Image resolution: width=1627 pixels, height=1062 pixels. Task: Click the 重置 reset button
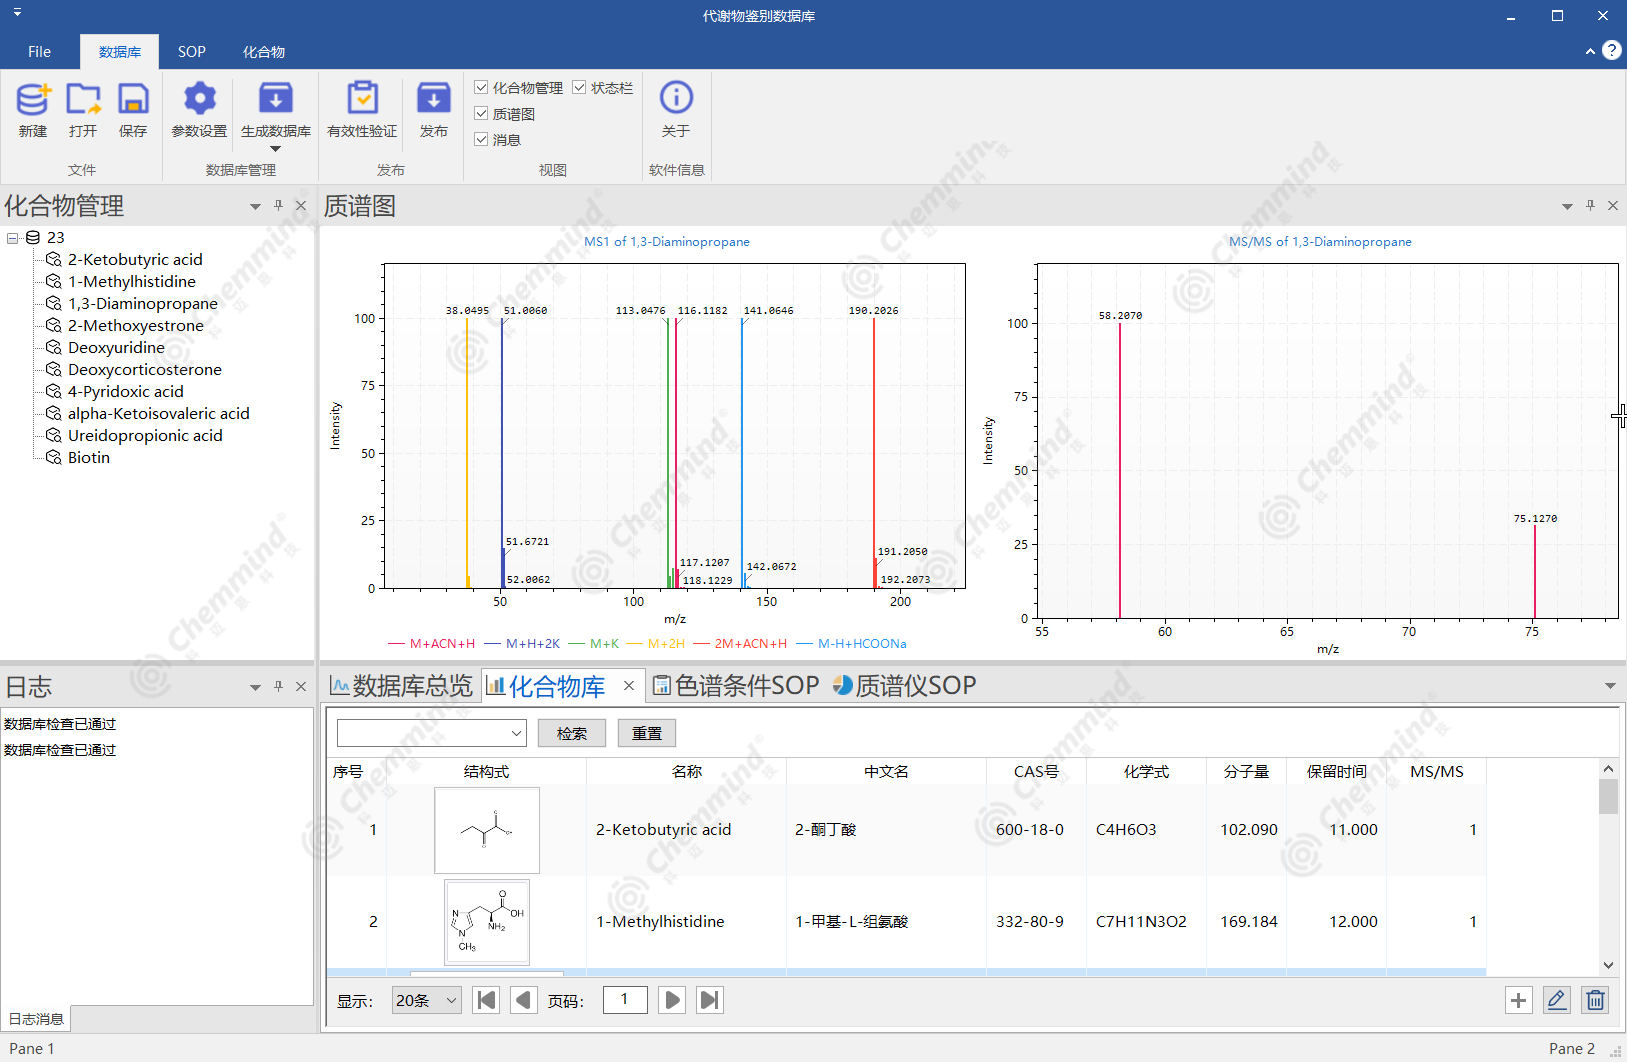(647, 733)
